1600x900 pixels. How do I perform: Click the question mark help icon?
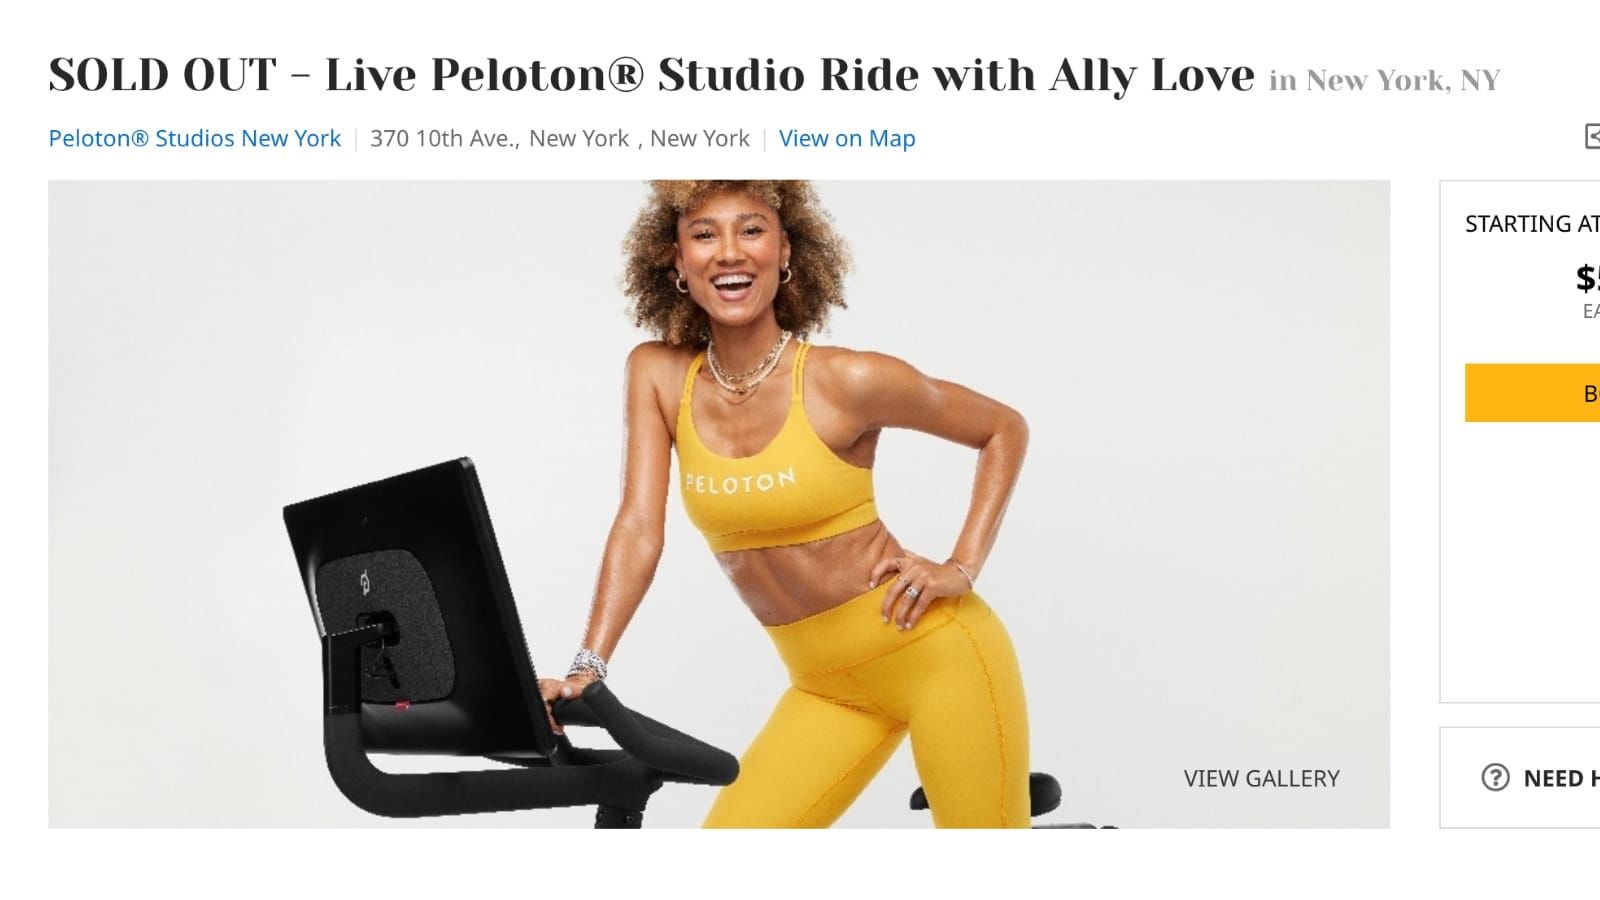[x=1495, y=777]
